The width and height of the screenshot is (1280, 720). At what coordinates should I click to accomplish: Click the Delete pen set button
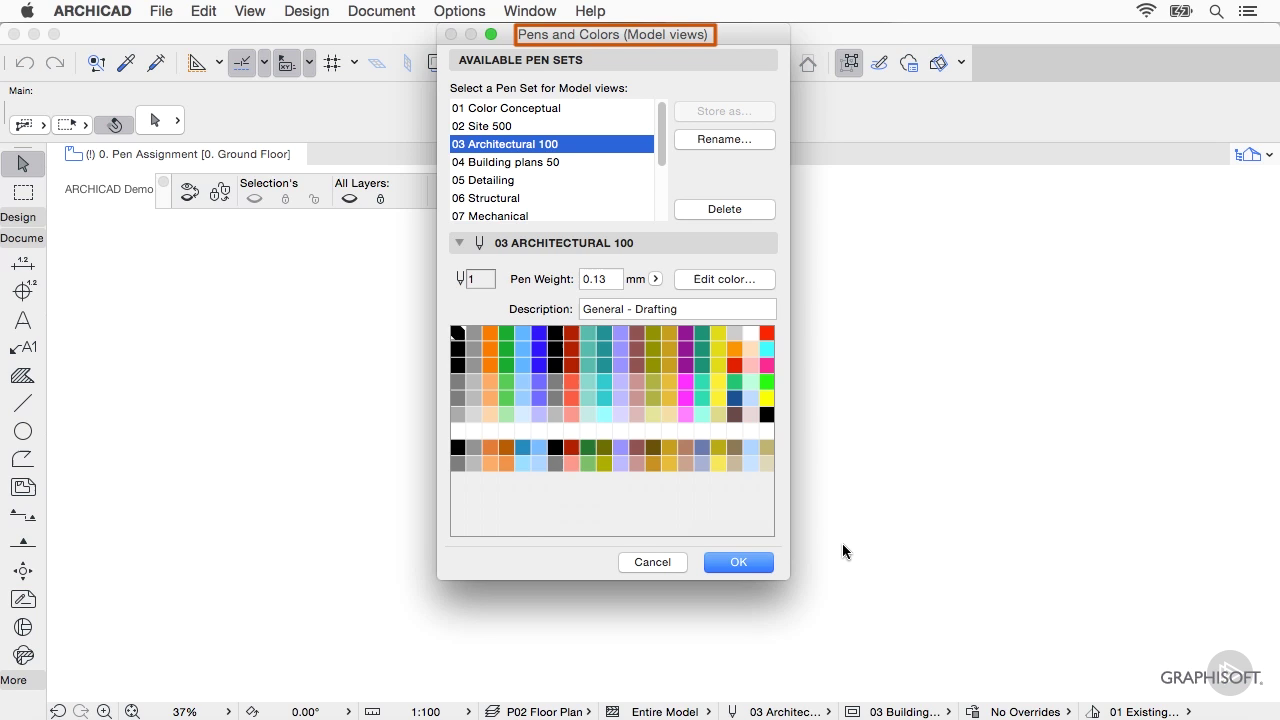[x=724, y=209]
